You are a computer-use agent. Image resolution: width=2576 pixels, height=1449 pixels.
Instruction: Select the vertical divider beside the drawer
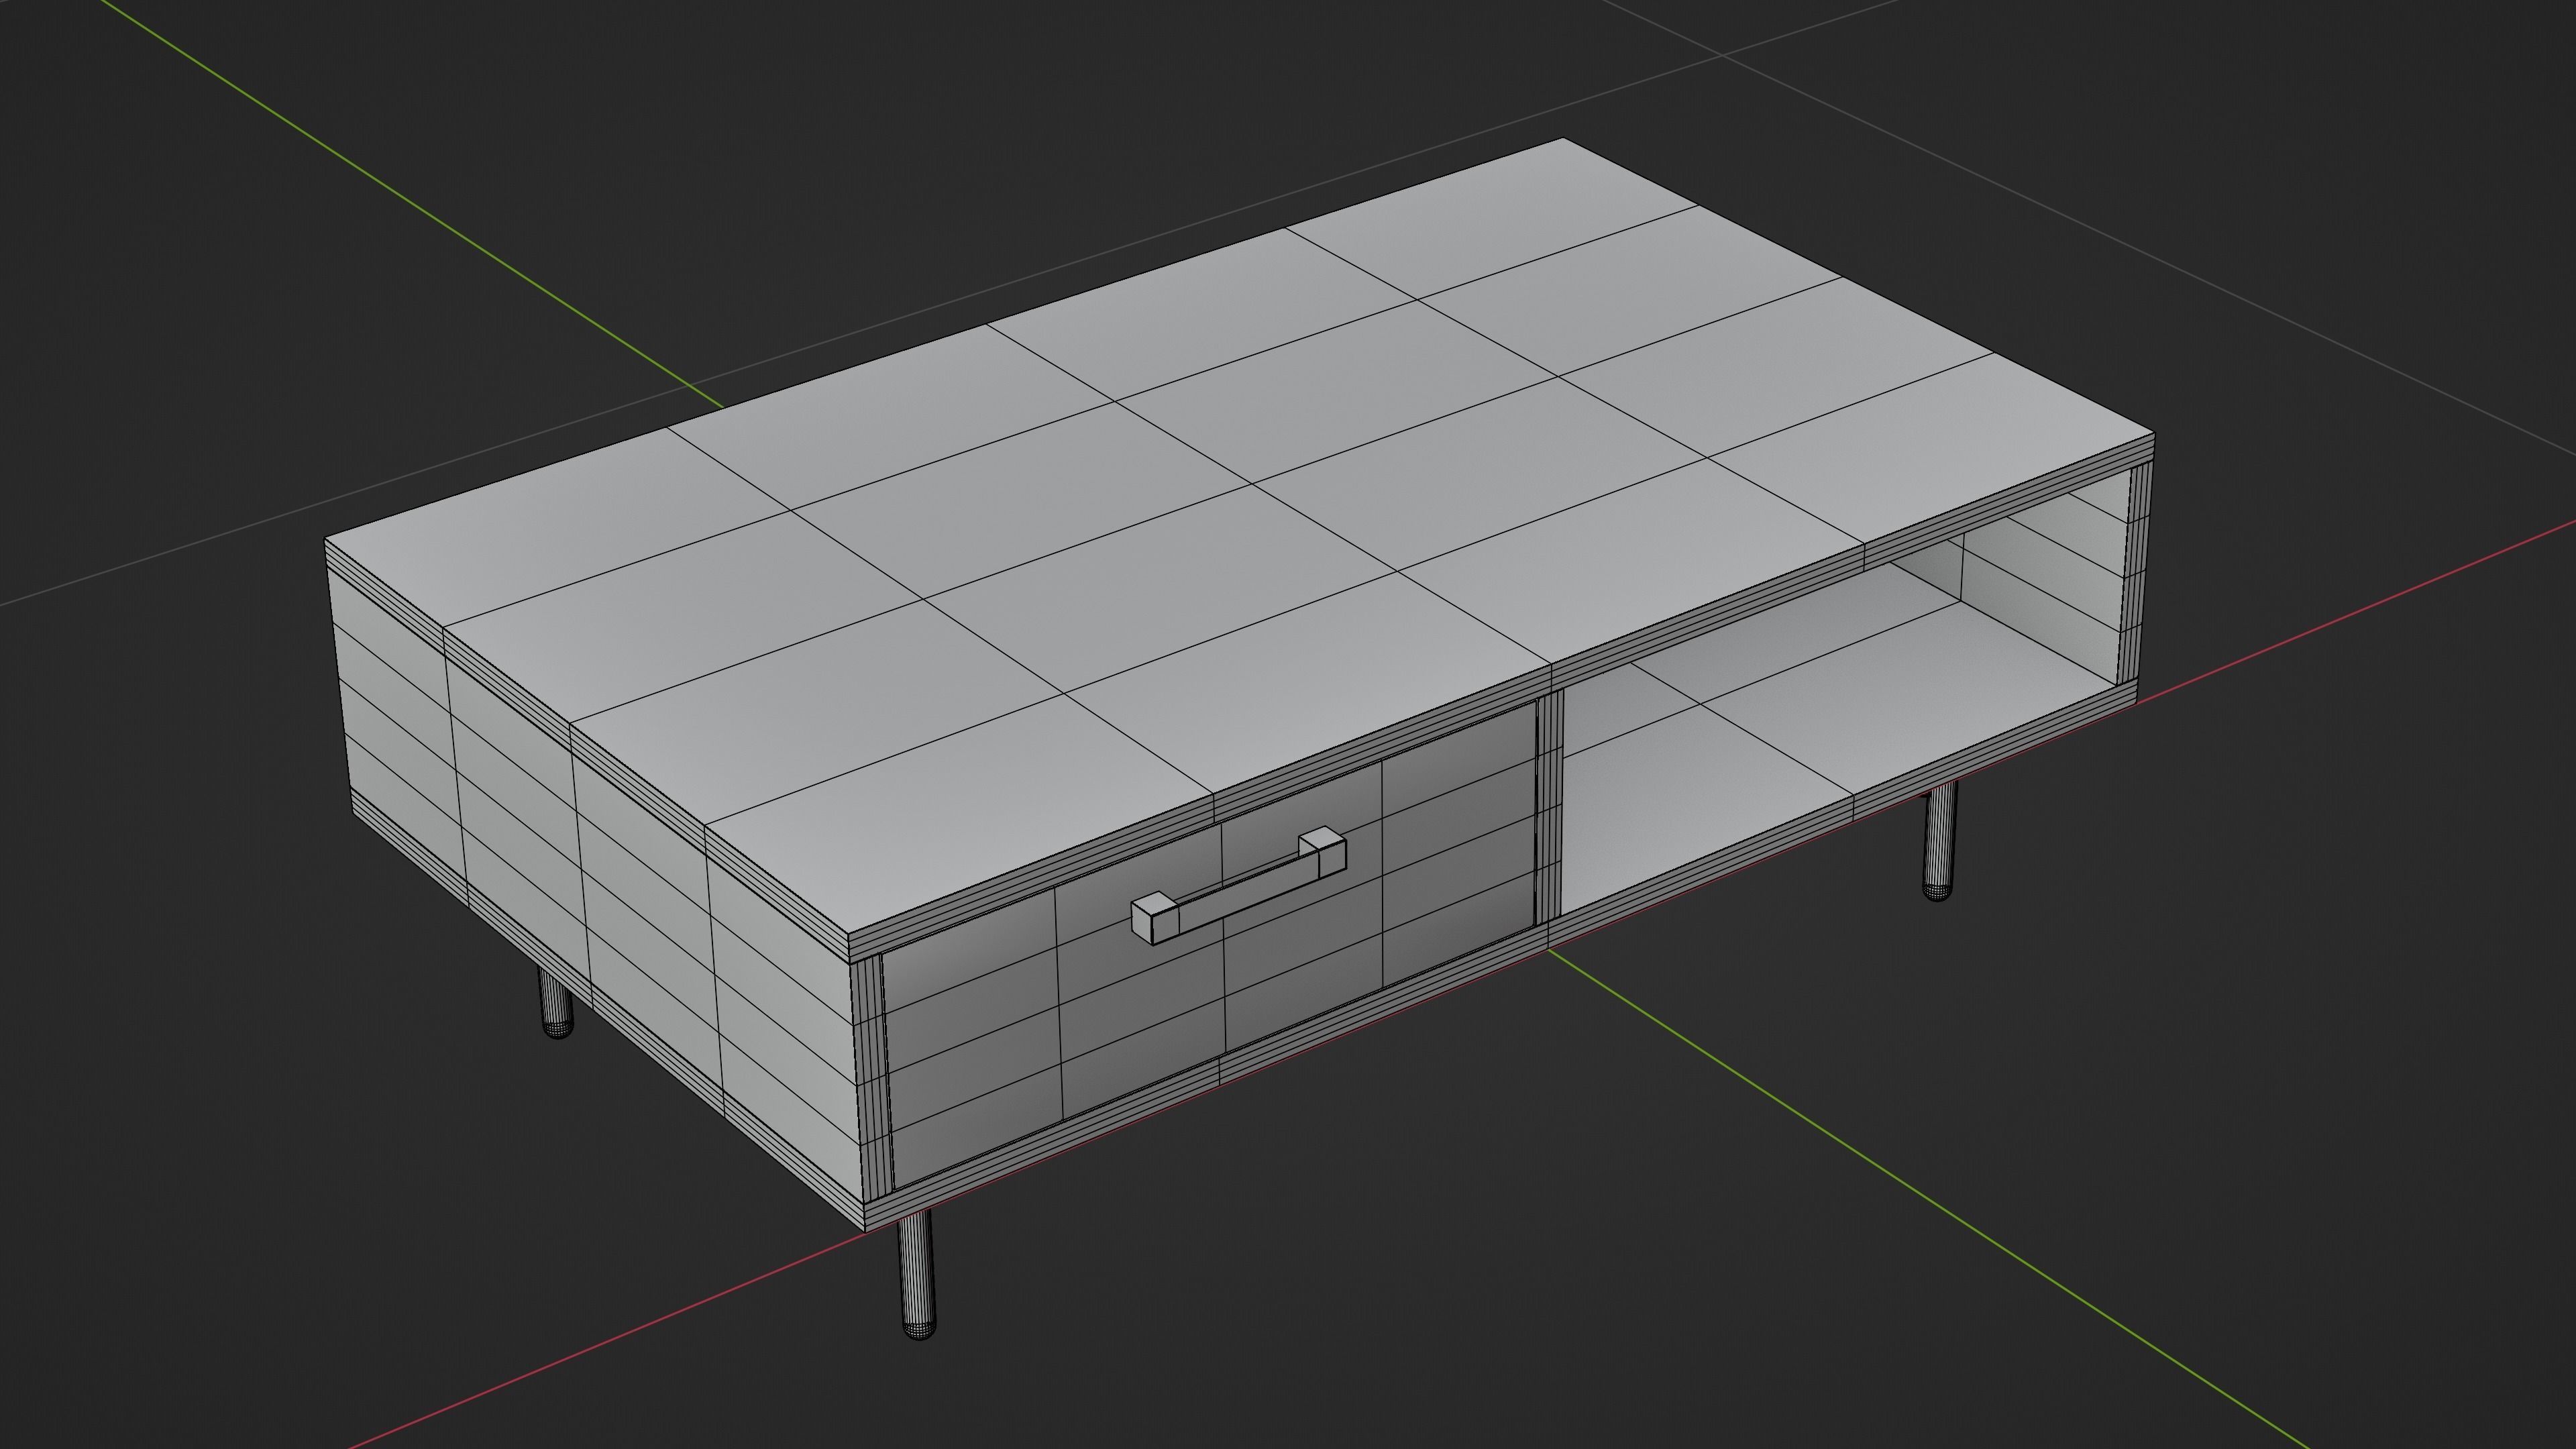pyautogui.click(x=1550, y=806)
